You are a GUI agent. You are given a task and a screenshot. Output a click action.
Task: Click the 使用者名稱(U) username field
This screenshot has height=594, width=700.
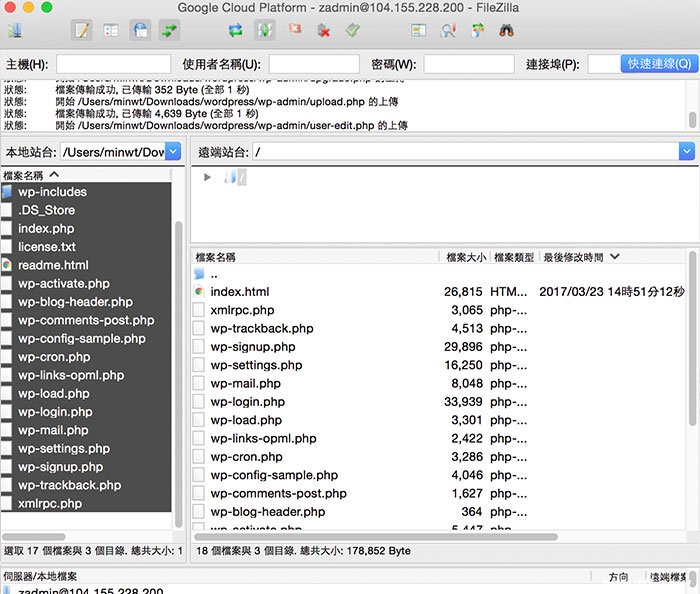point(314,64)
